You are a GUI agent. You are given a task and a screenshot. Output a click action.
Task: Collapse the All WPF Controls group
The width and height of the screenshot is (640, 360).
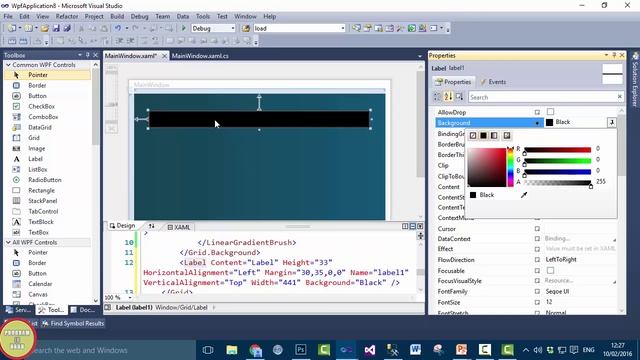click(8, 242)
